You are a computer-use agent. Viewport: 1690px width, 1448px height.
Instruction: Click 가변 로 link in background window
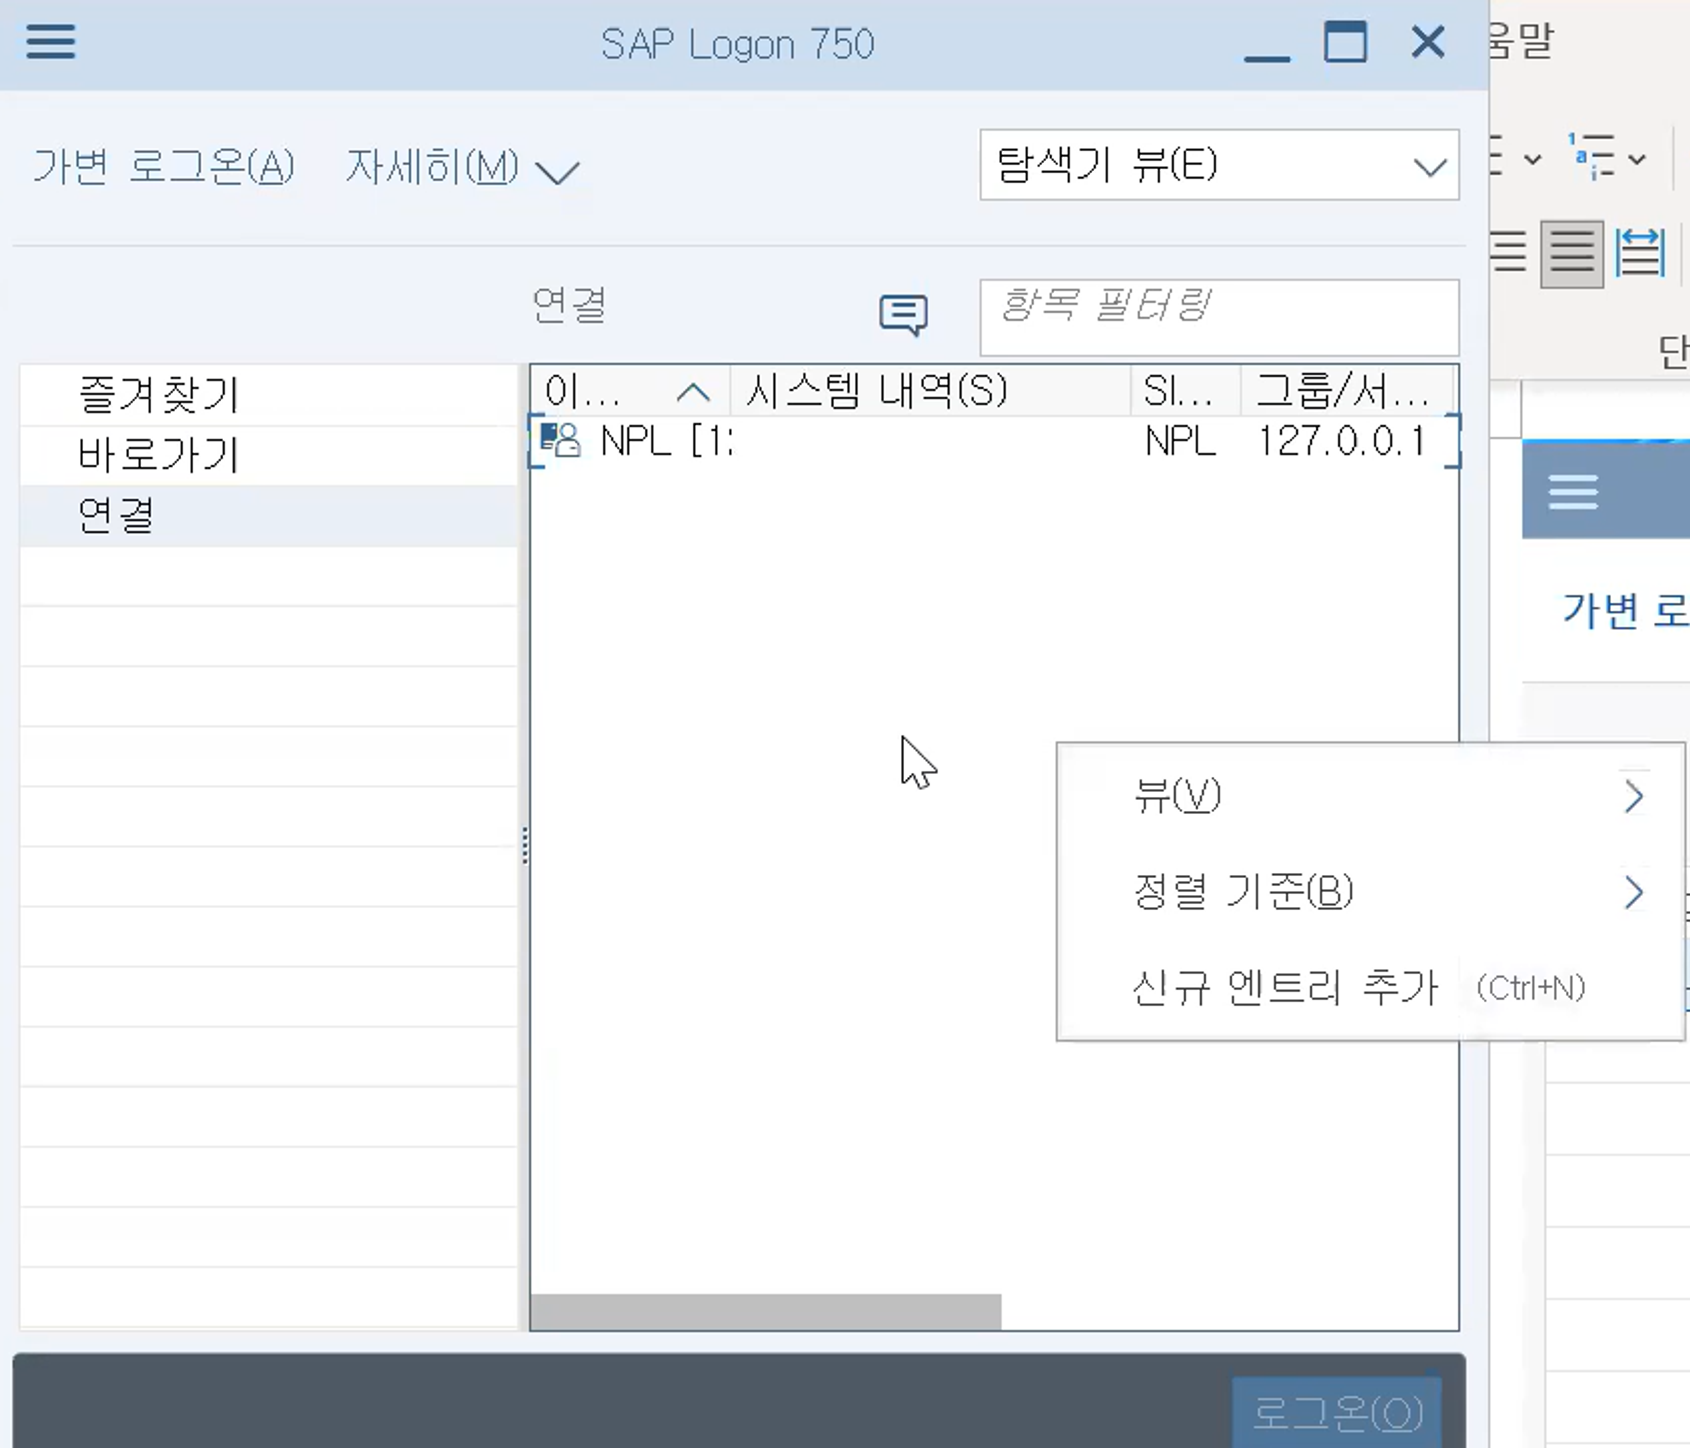pos(1625,610)
